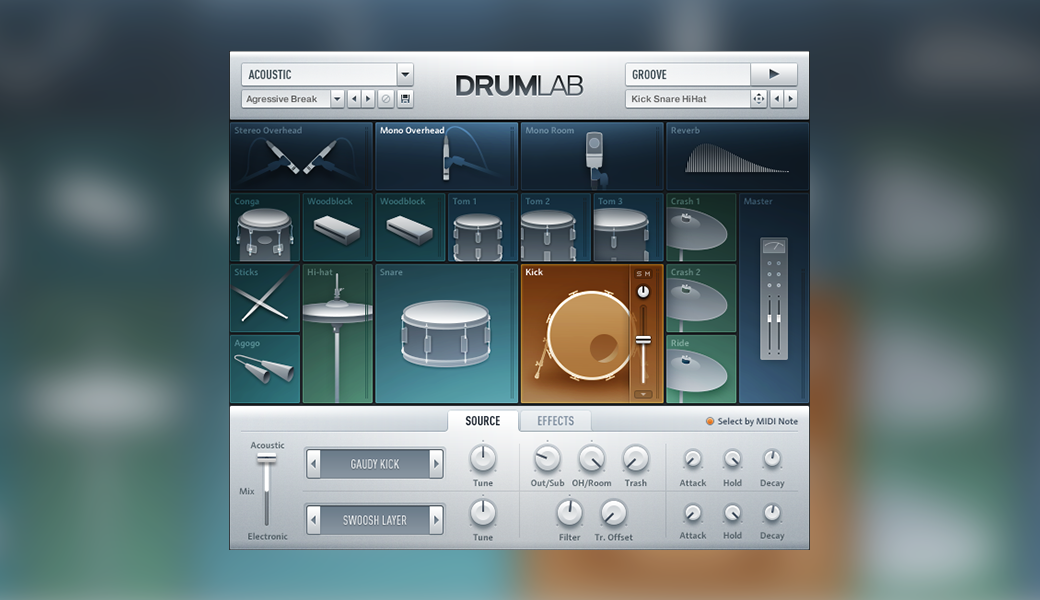Viewport: 1040px width, 600px height.
Task: Select the Mono Overhead microphone pad
Action: tap(446, 156)
